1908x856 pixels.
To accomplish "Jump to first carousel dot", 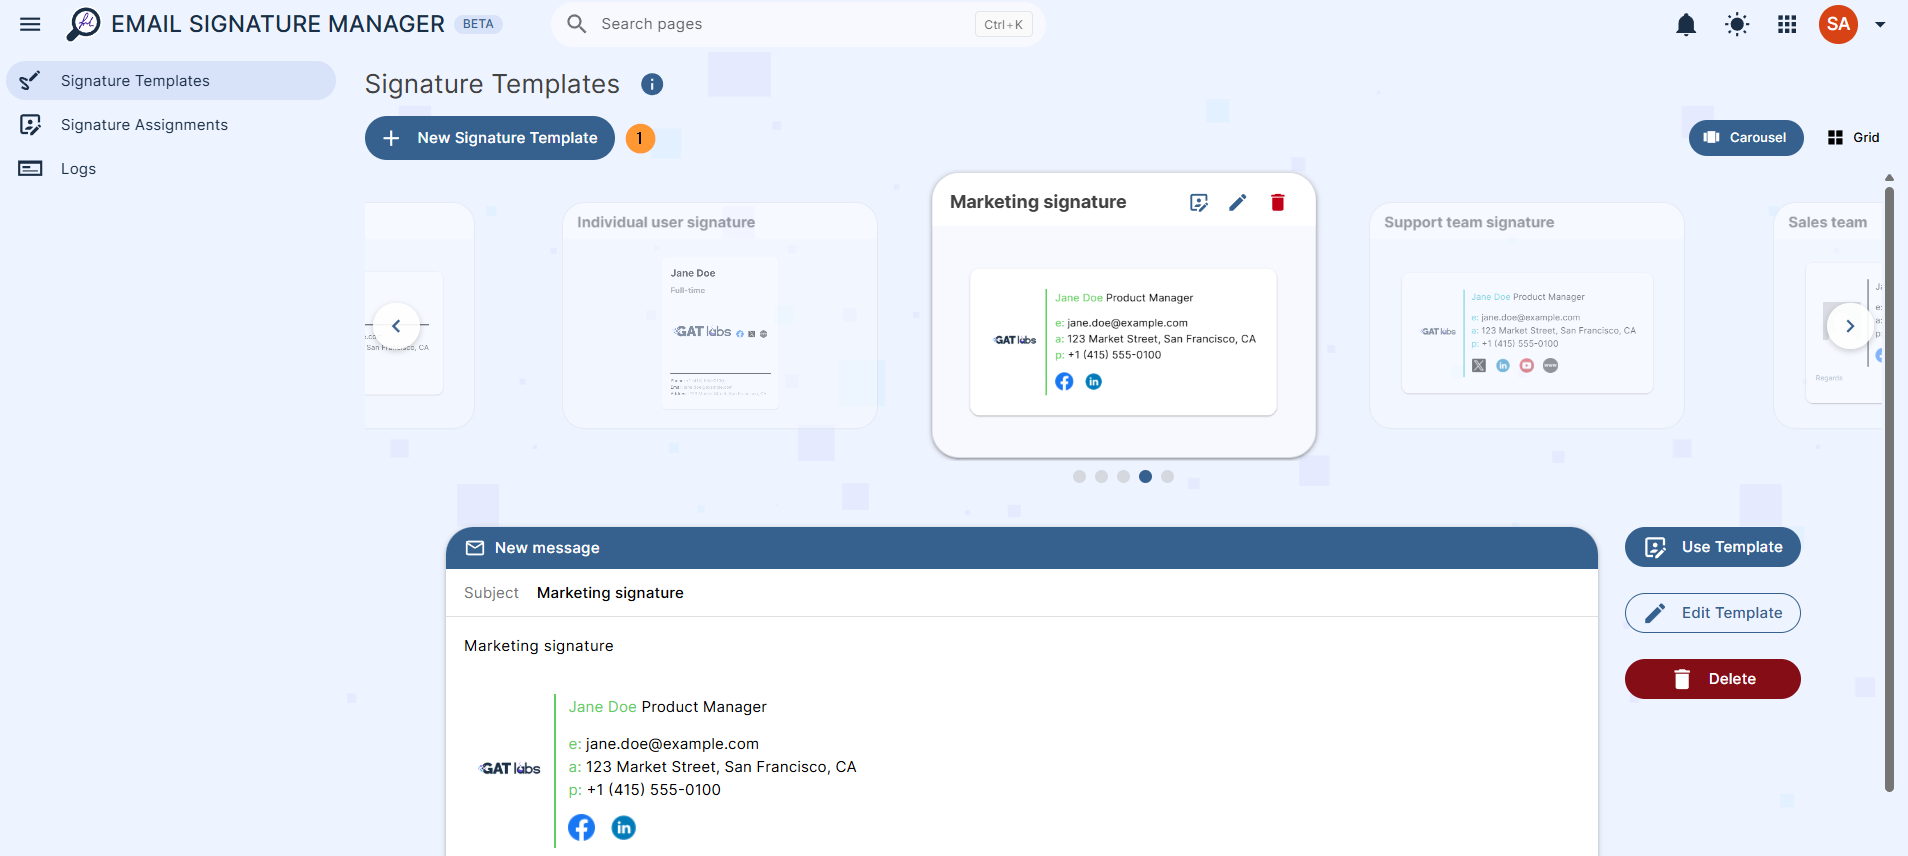I will [x=1079, y=477].
